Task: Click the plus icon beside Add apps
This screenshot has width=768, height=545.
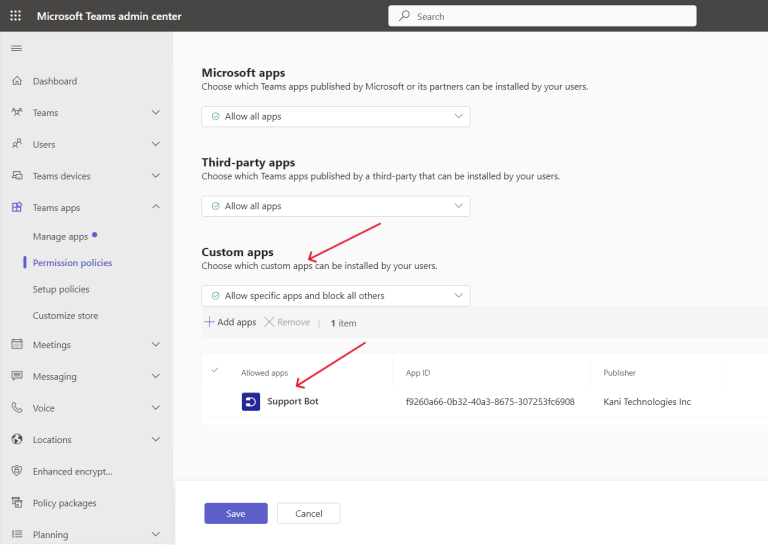Action: (209, 322)
